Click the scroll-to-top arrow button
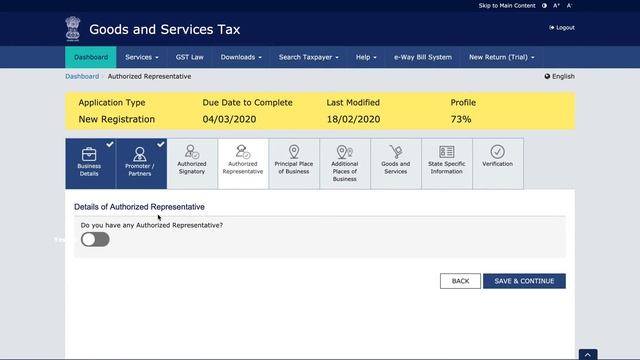The image size is (640, 360). click(588, 354)
